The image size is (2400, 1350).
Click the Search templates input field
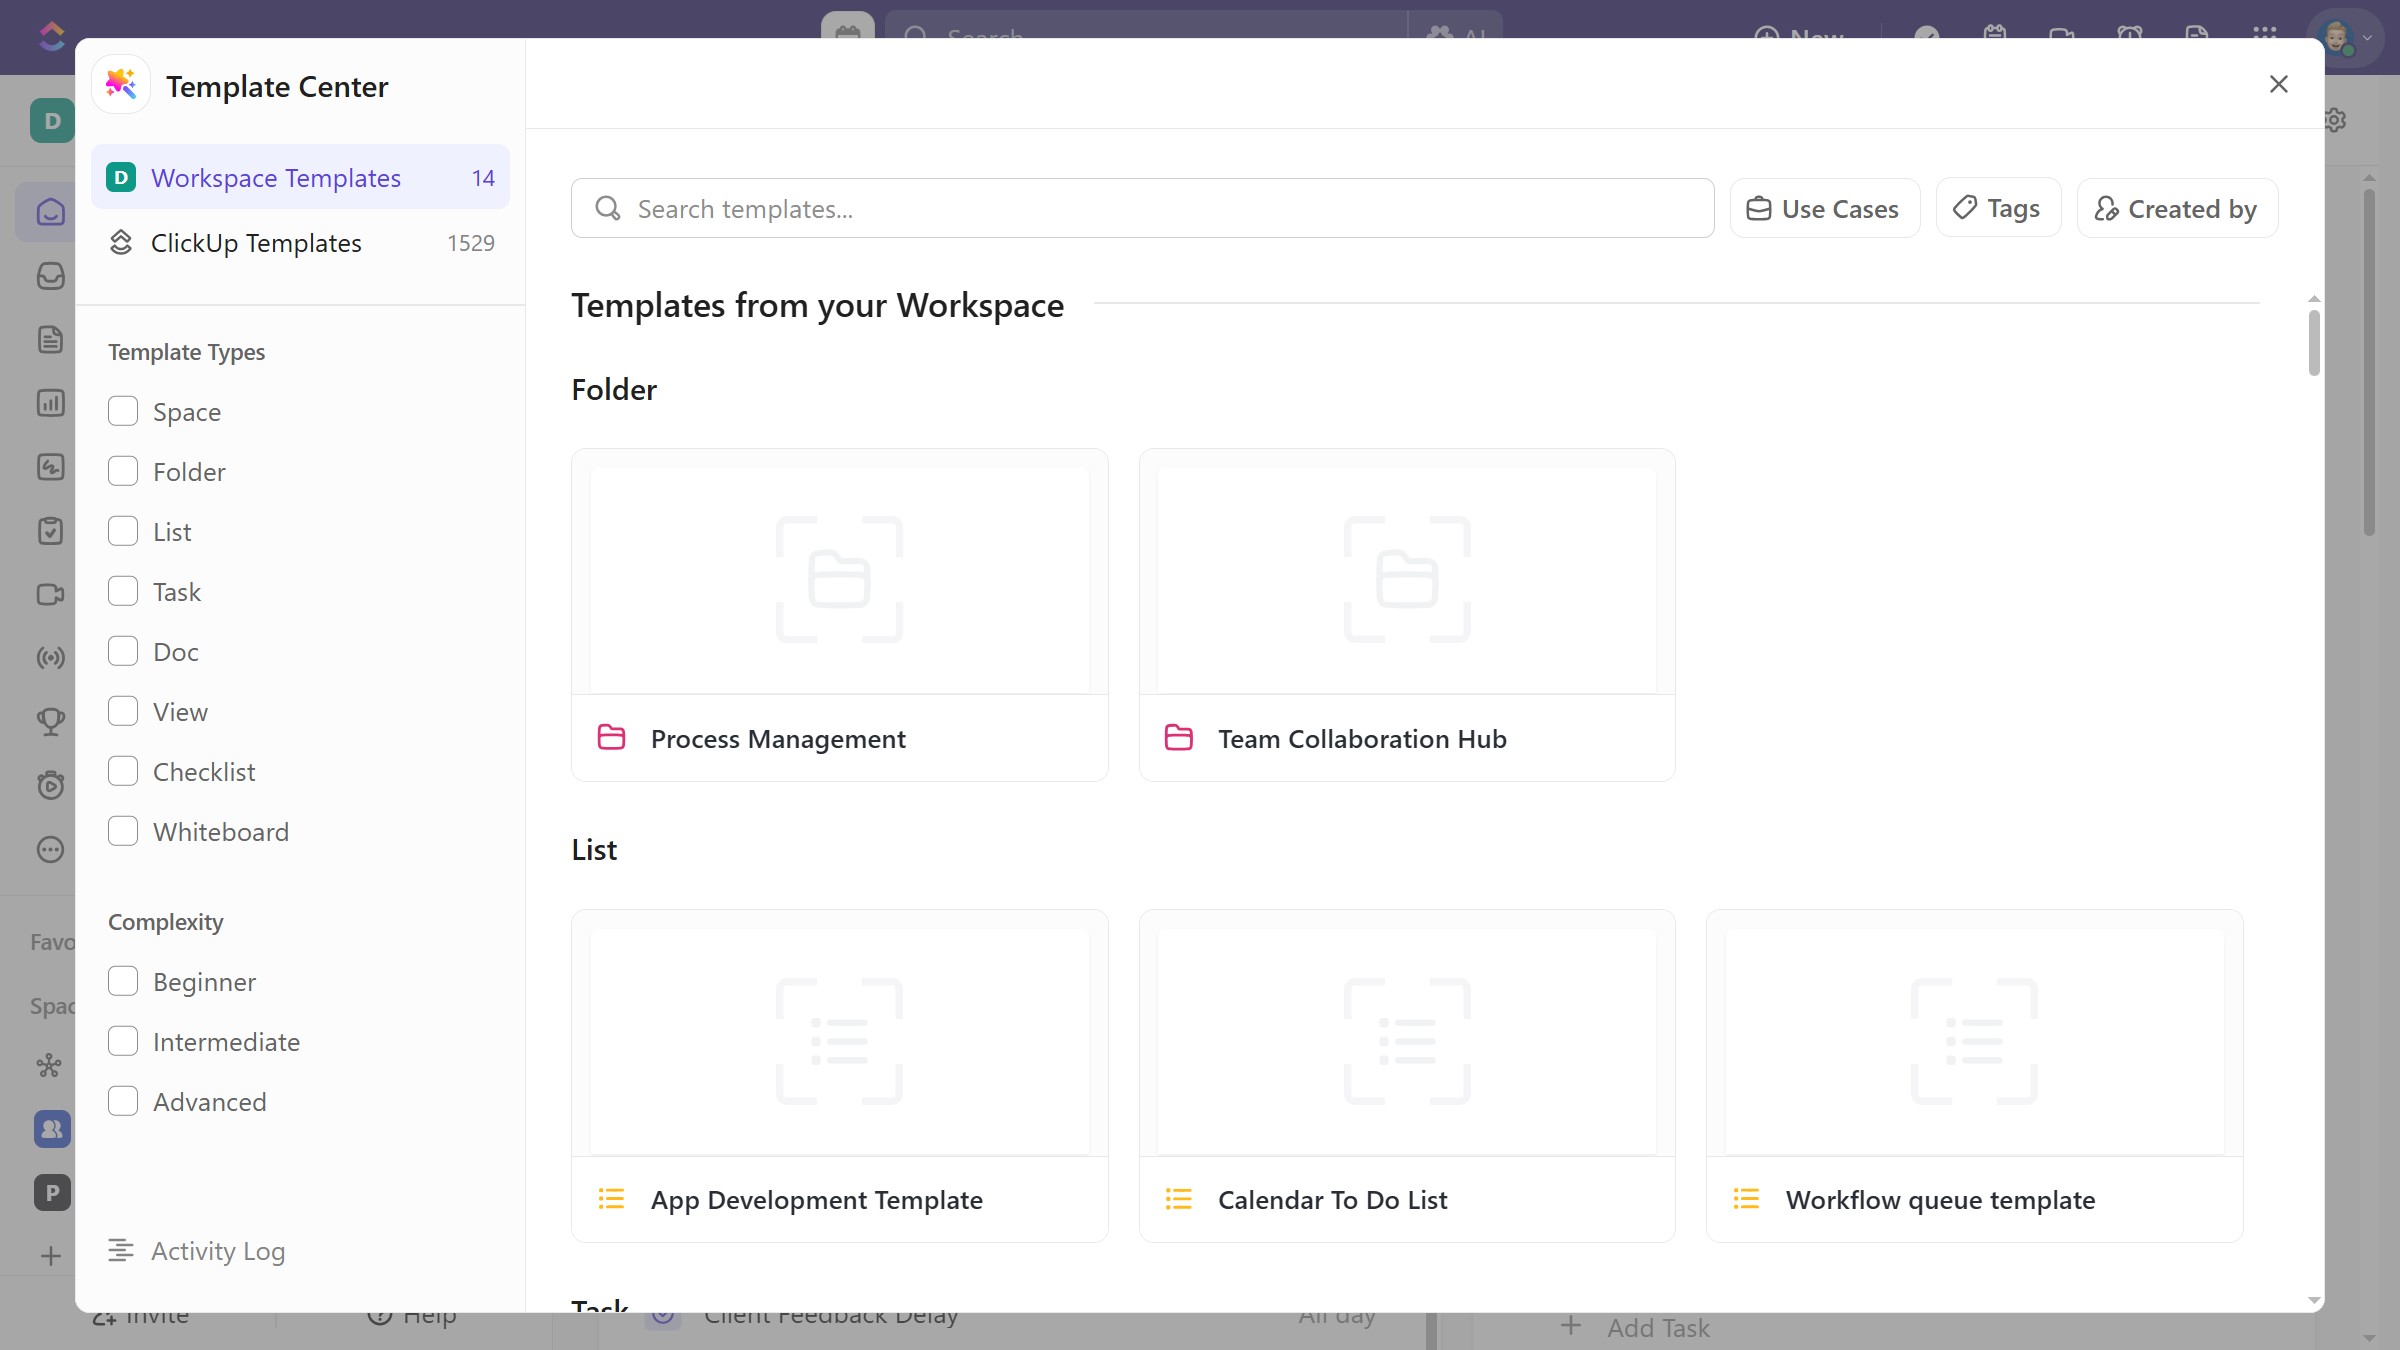click(x=1142, y=208)
